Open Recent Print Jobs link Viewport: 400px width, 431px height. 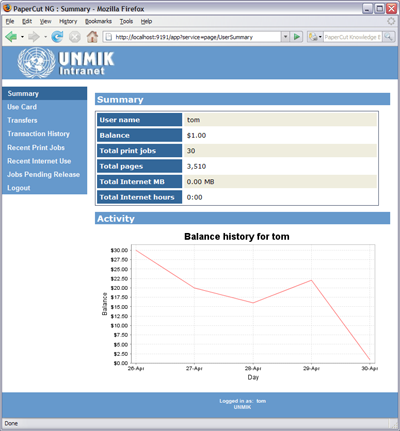pos(36,147)
